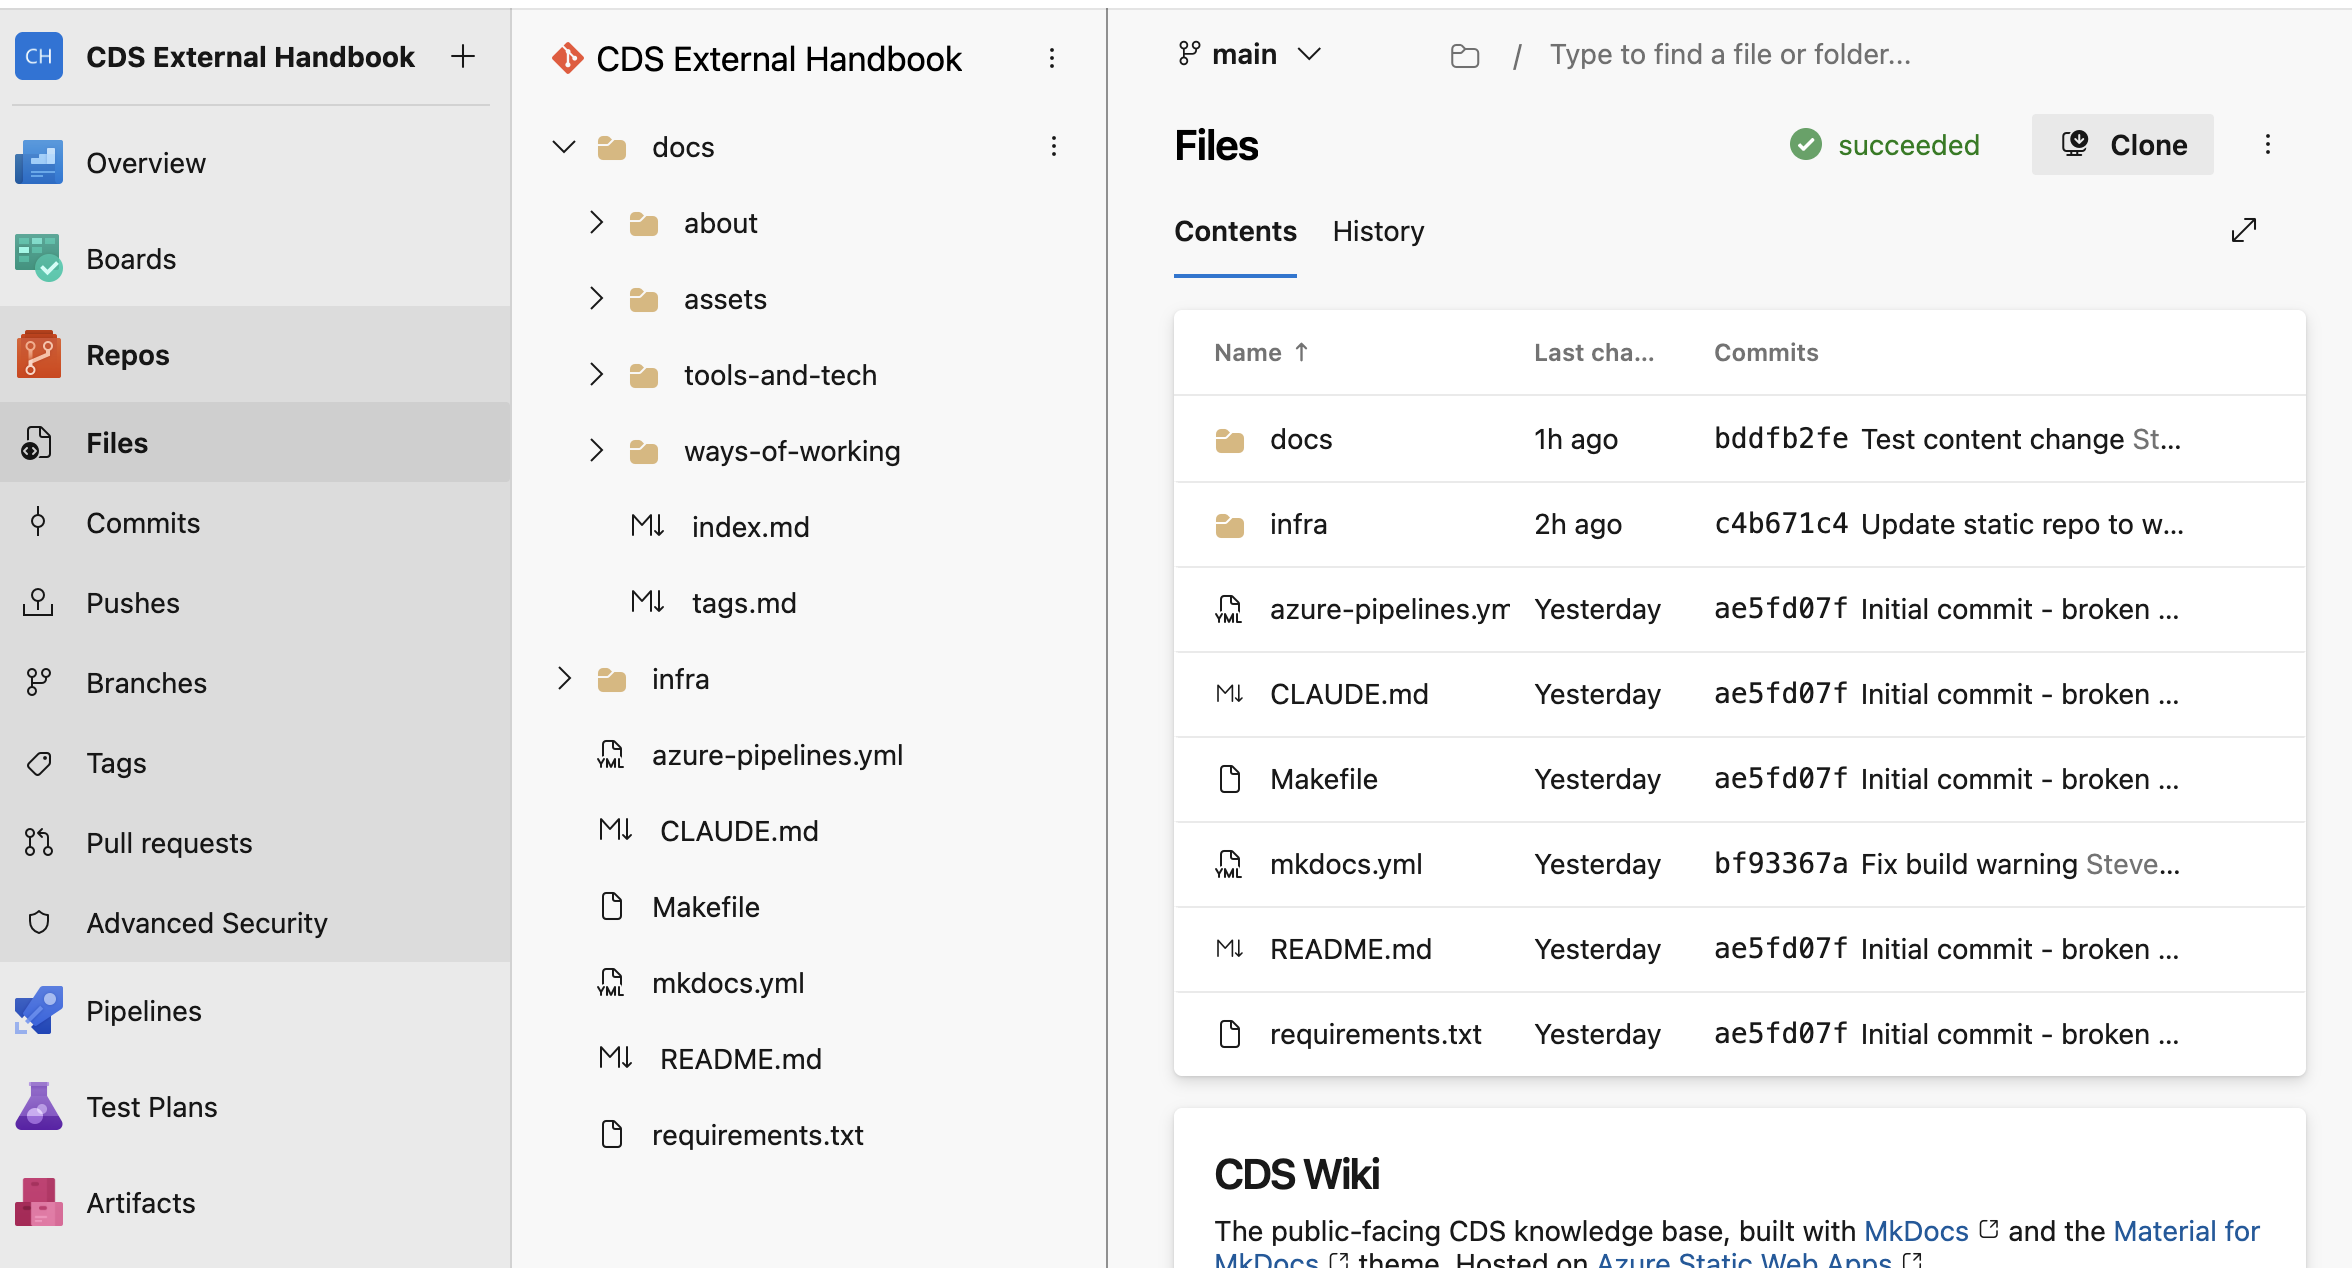Click the Boards icon in sidebar
The image size is (2352, 1268).
coord(39,258)
